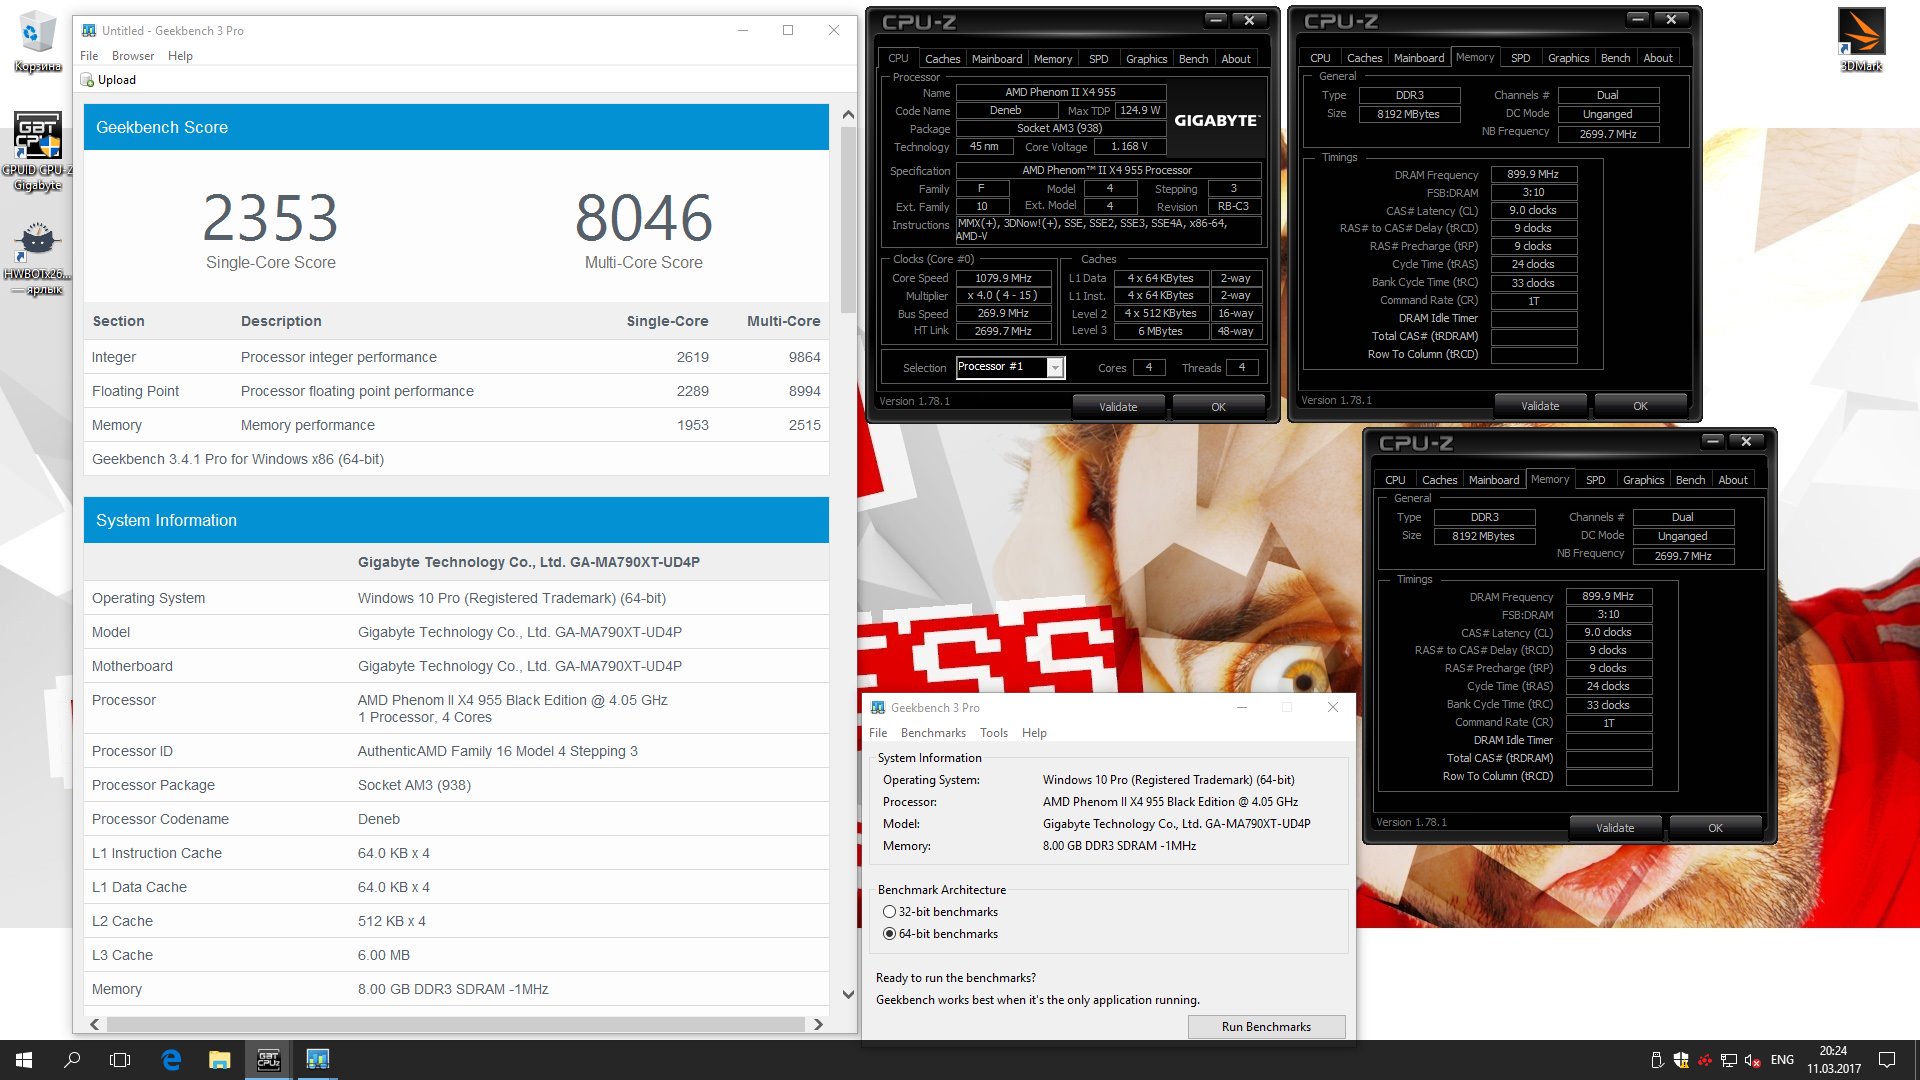Click Validate in the top-right CPU-Z Memory window

(1540, 406)
